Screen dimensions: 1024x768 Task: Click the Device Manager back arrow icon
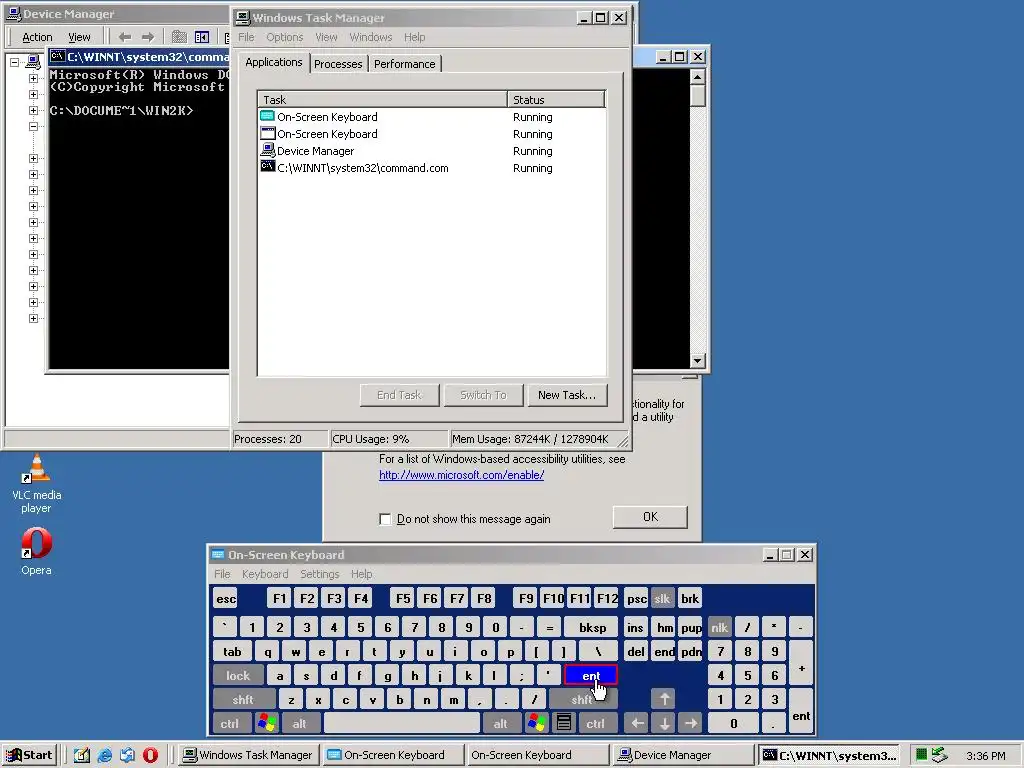[125, 37]
